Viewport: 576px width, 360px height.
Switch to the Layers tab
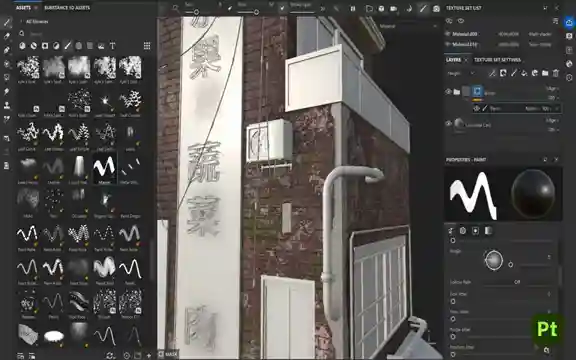pyautogui.click(x=453, y=60)
